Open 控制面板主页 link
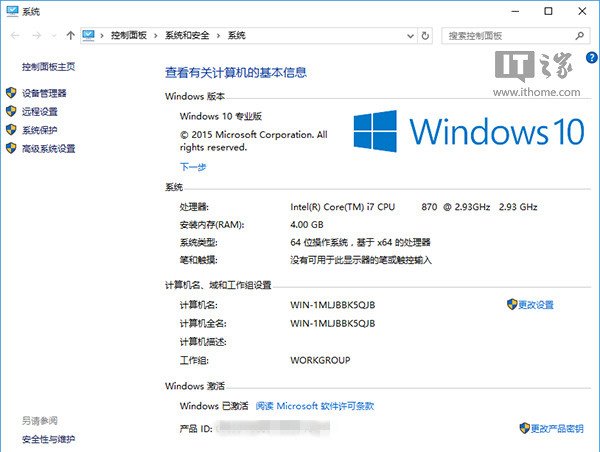 click(x=48, y=67)
